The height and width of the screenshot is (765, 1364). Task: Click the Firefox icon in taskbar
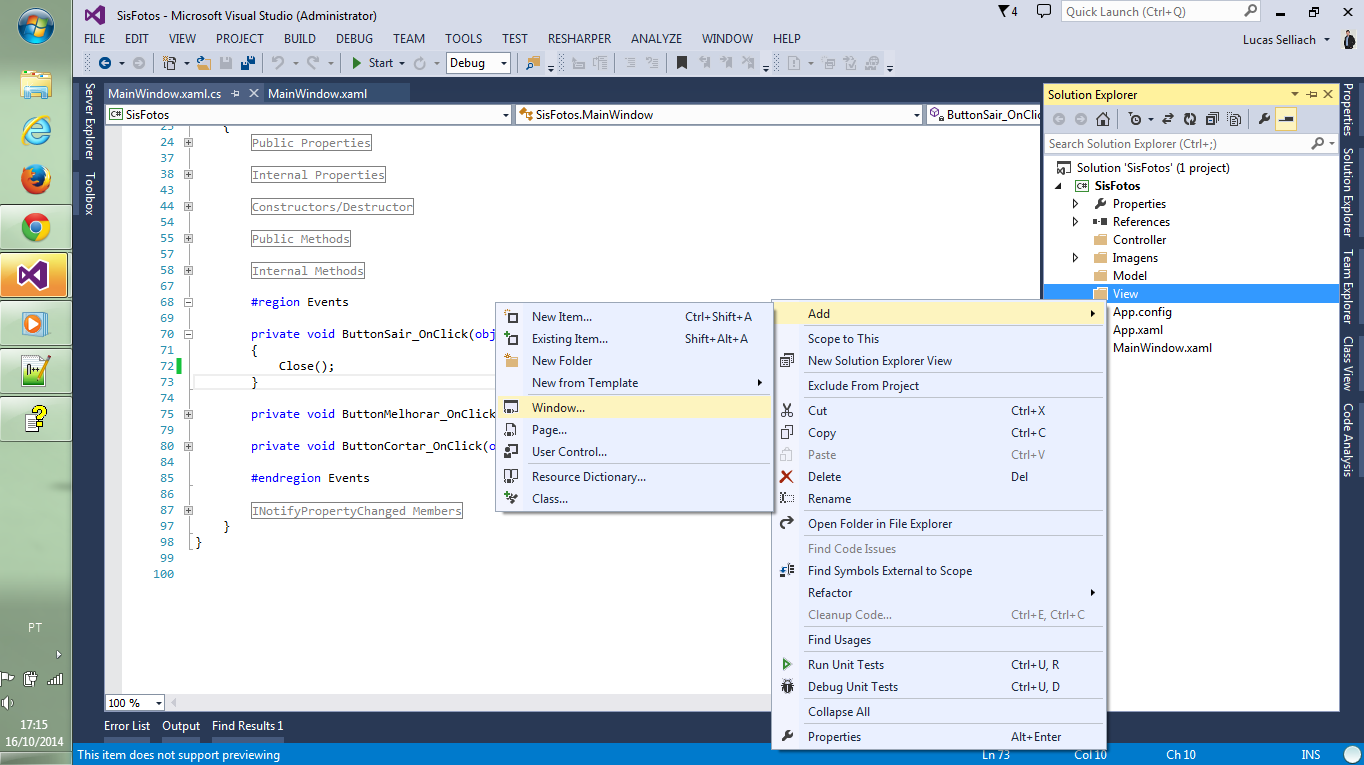tap(36, 180)
